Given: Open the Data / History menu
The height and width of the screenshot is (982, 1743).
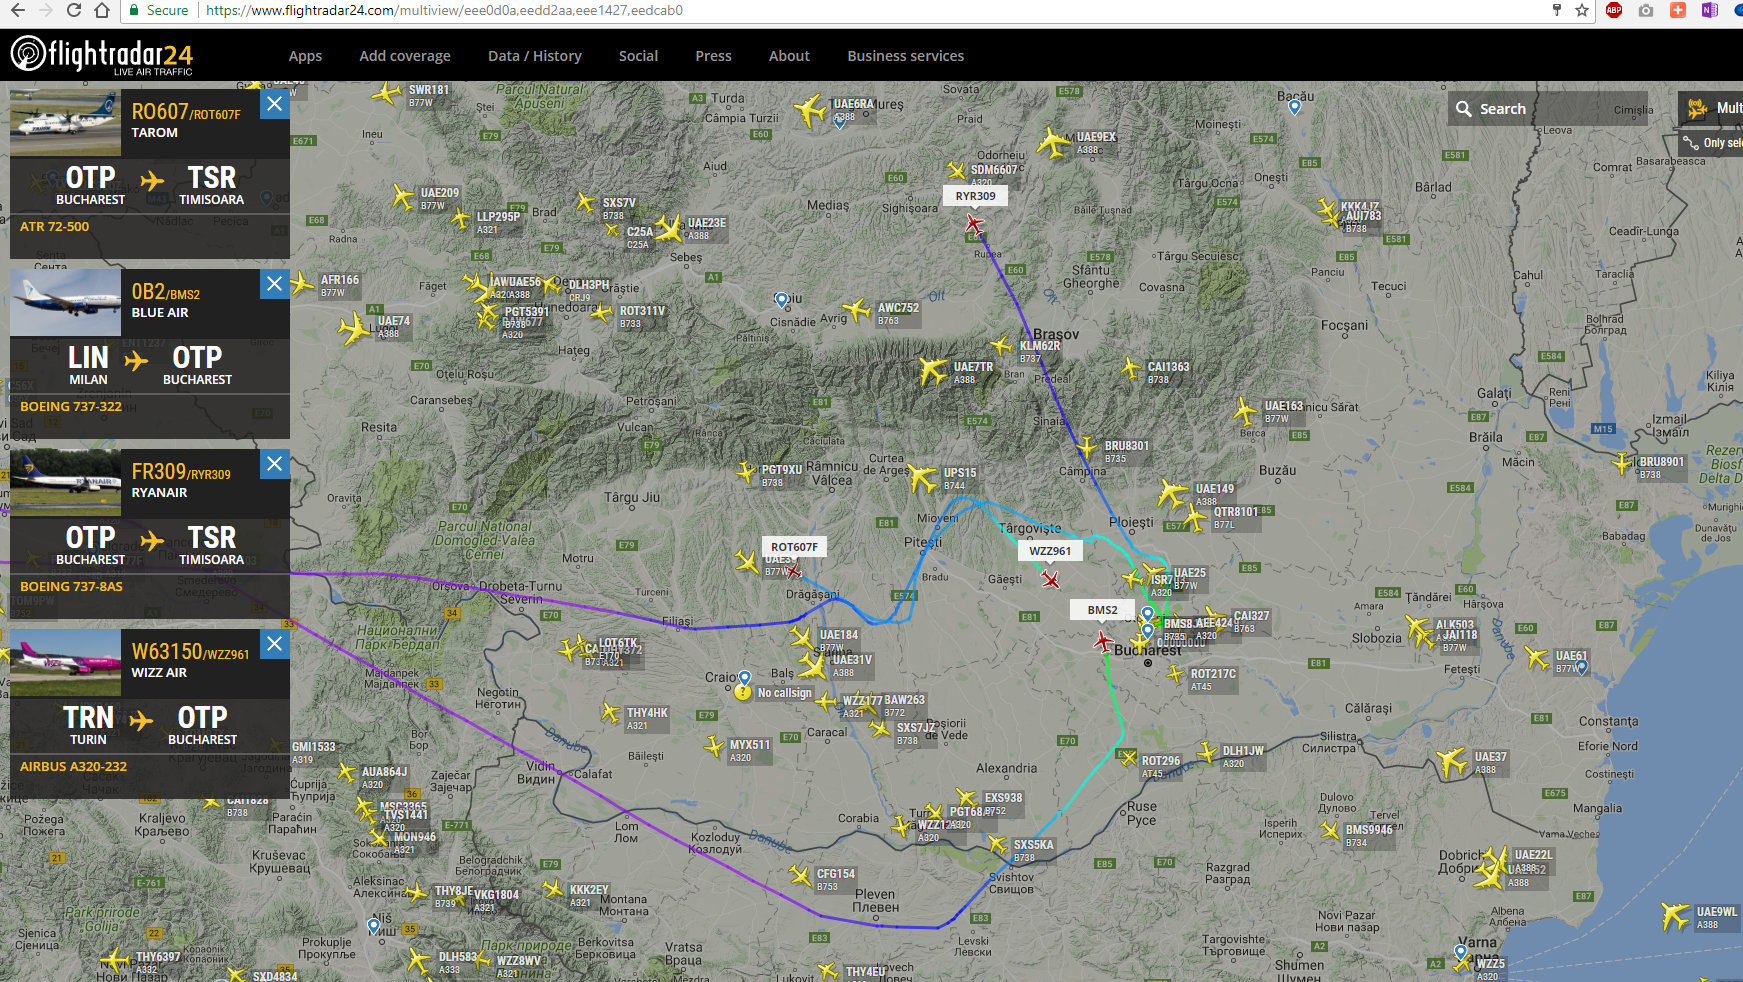Looking at the screenshot, I should point(535,56).
